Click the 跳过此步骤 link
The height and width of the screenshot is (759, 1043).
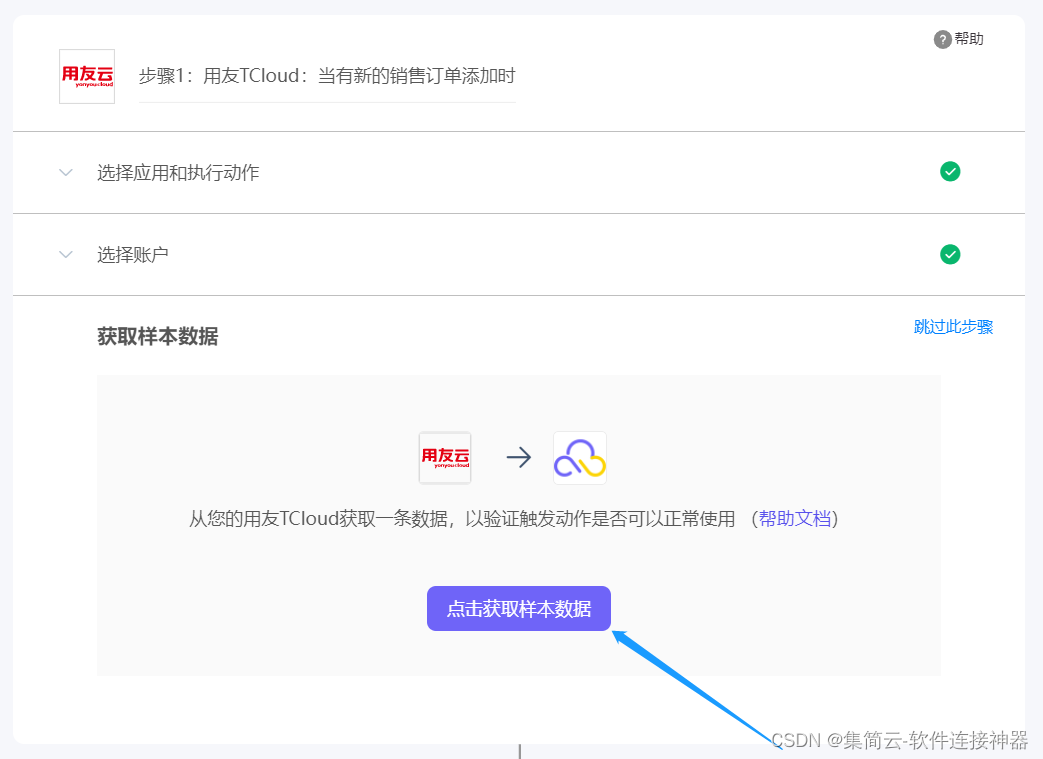(953, 327)
